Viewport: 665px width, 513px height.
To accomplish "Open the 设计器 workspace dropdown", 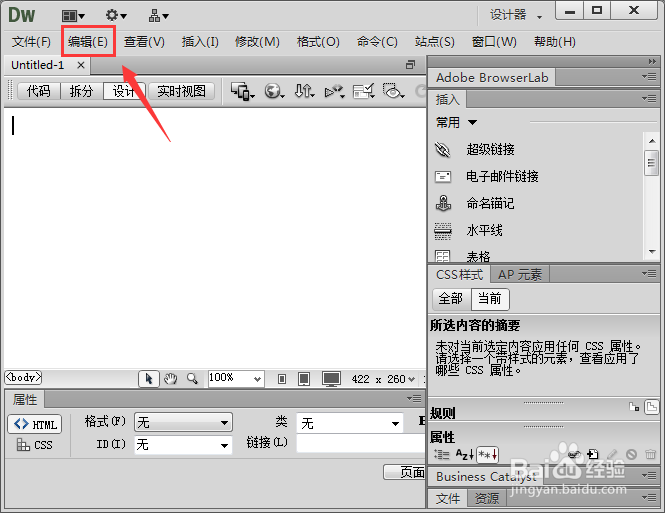I will pos(516,15).
